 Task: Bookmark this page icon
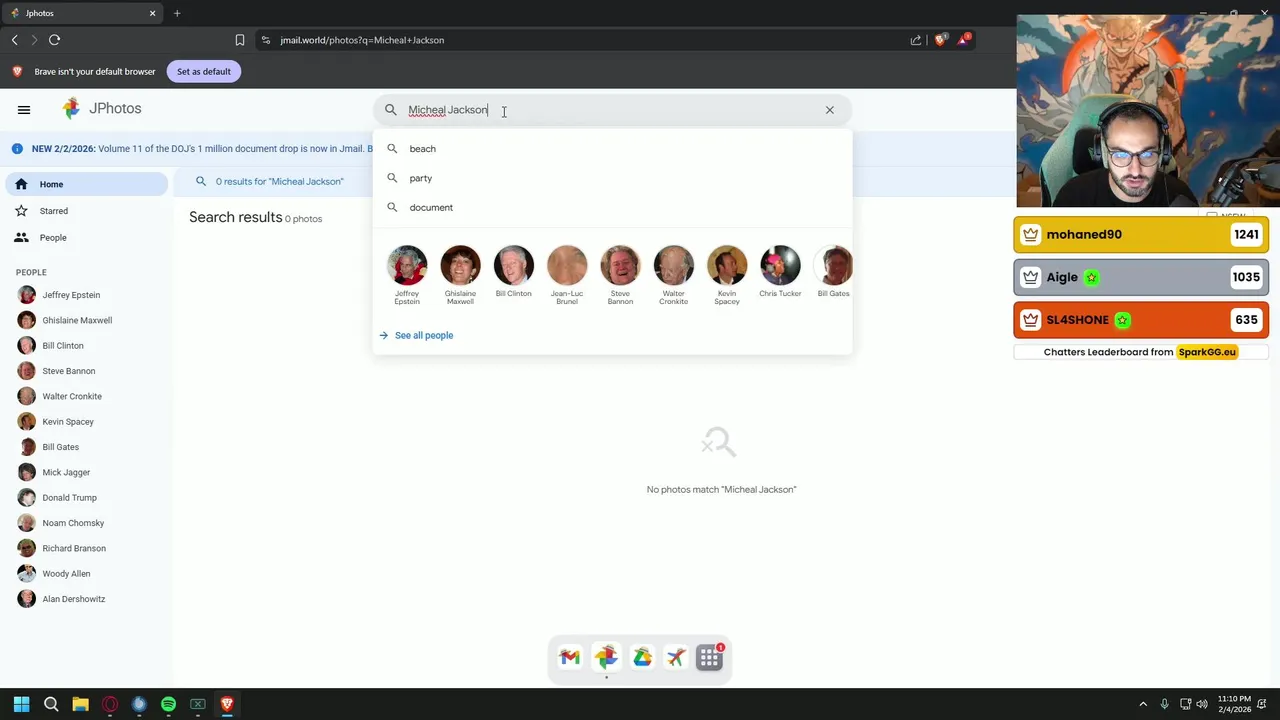(x=240, y=40)
